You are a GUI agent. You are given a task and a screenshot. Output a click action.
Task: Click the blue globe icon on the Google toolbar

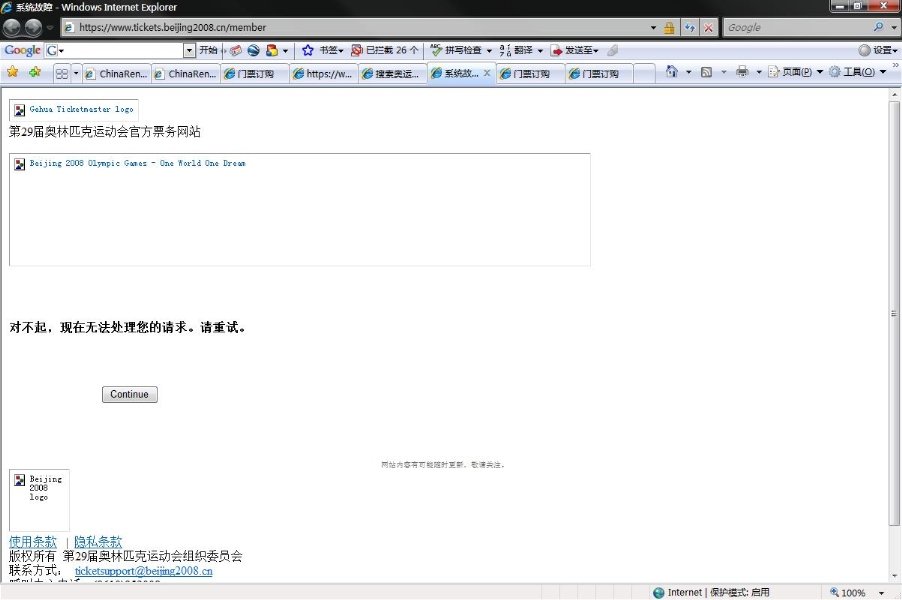coord(254,51)
